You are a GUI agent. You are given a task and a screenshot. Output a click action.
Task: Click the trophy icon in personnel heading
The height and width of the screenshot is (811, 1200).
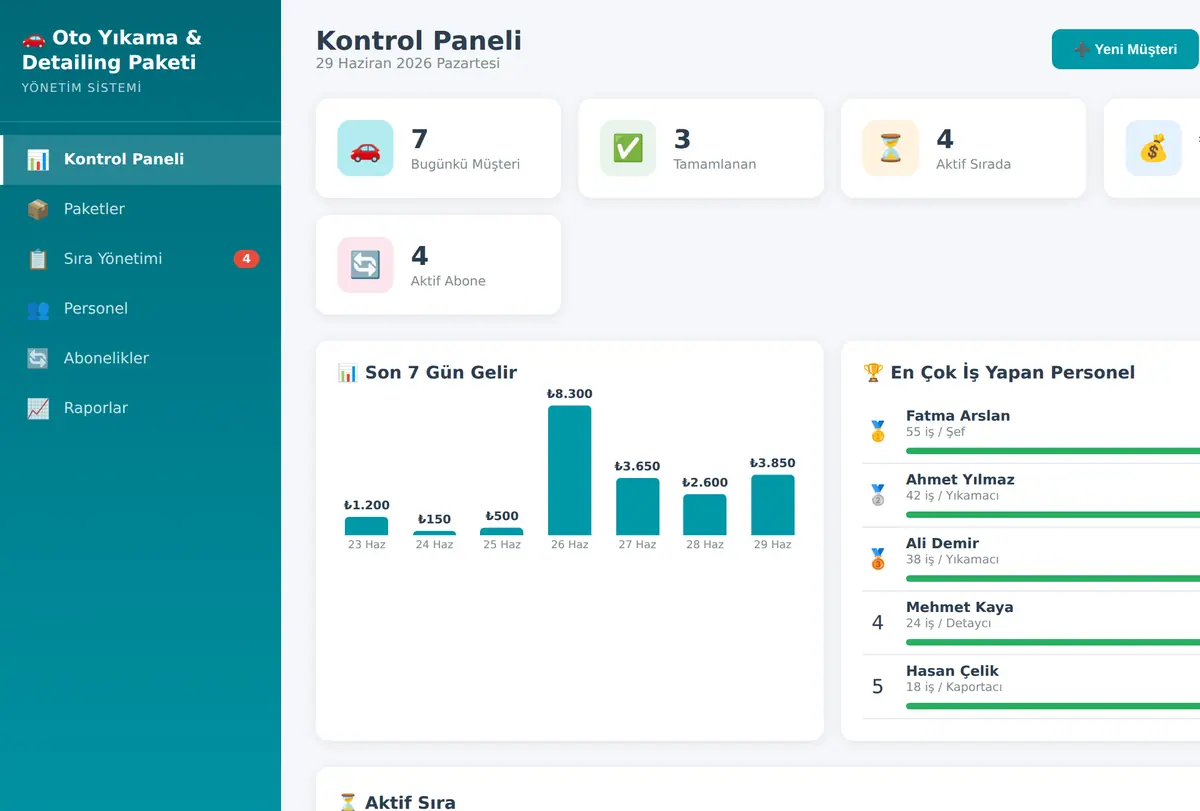(873, 373)
